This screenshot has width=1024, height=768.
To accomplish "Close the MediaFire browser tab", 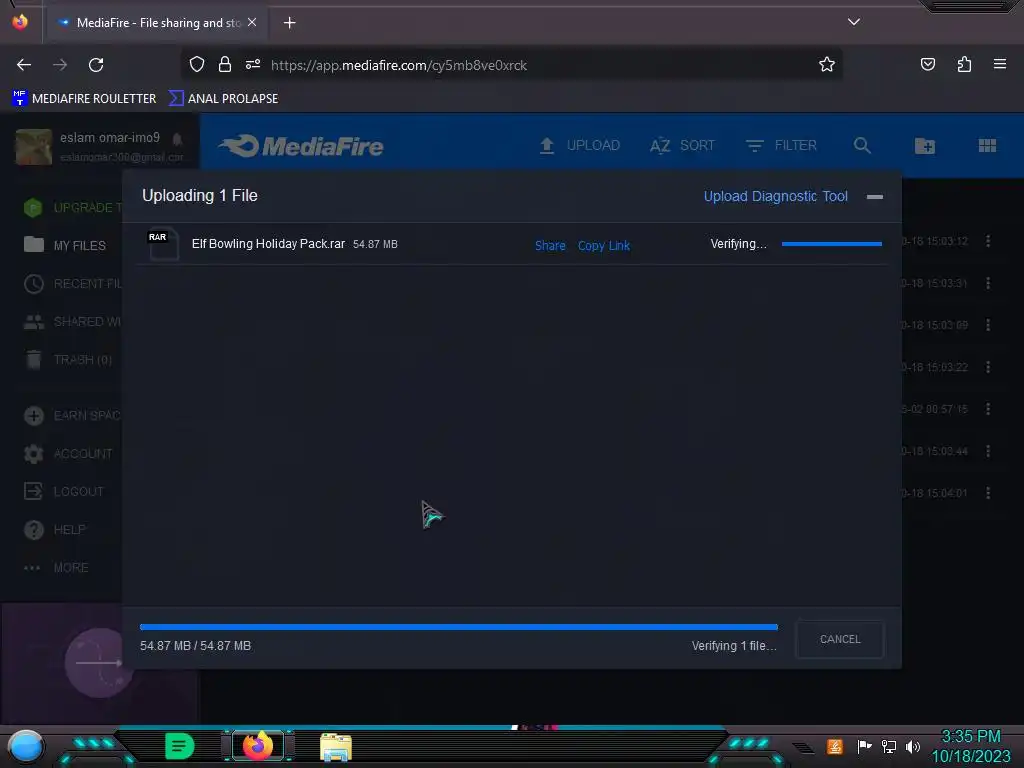I will 251,22.
